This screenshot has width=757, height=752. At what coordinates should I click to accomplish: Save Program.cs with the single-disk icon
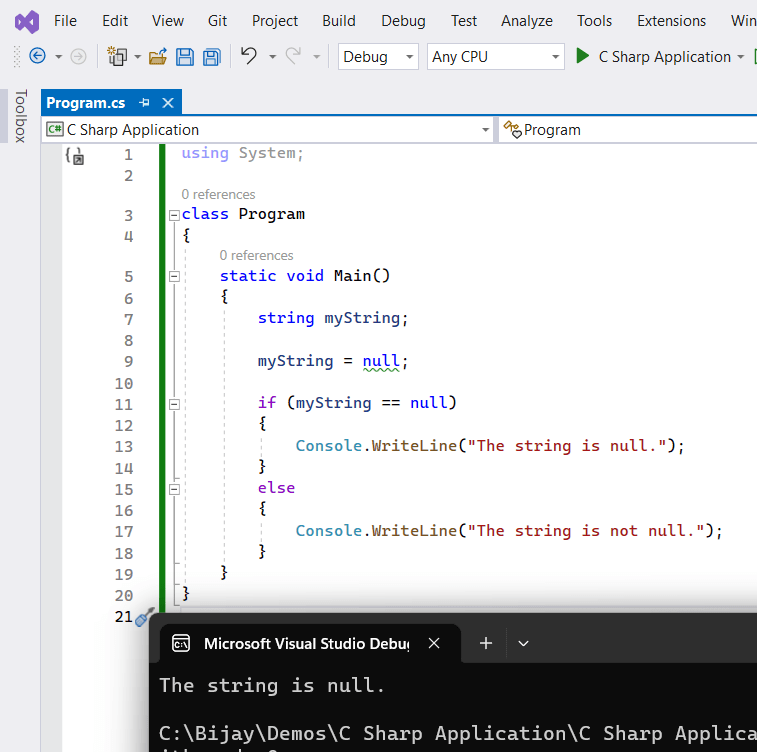tap(184, 56)
